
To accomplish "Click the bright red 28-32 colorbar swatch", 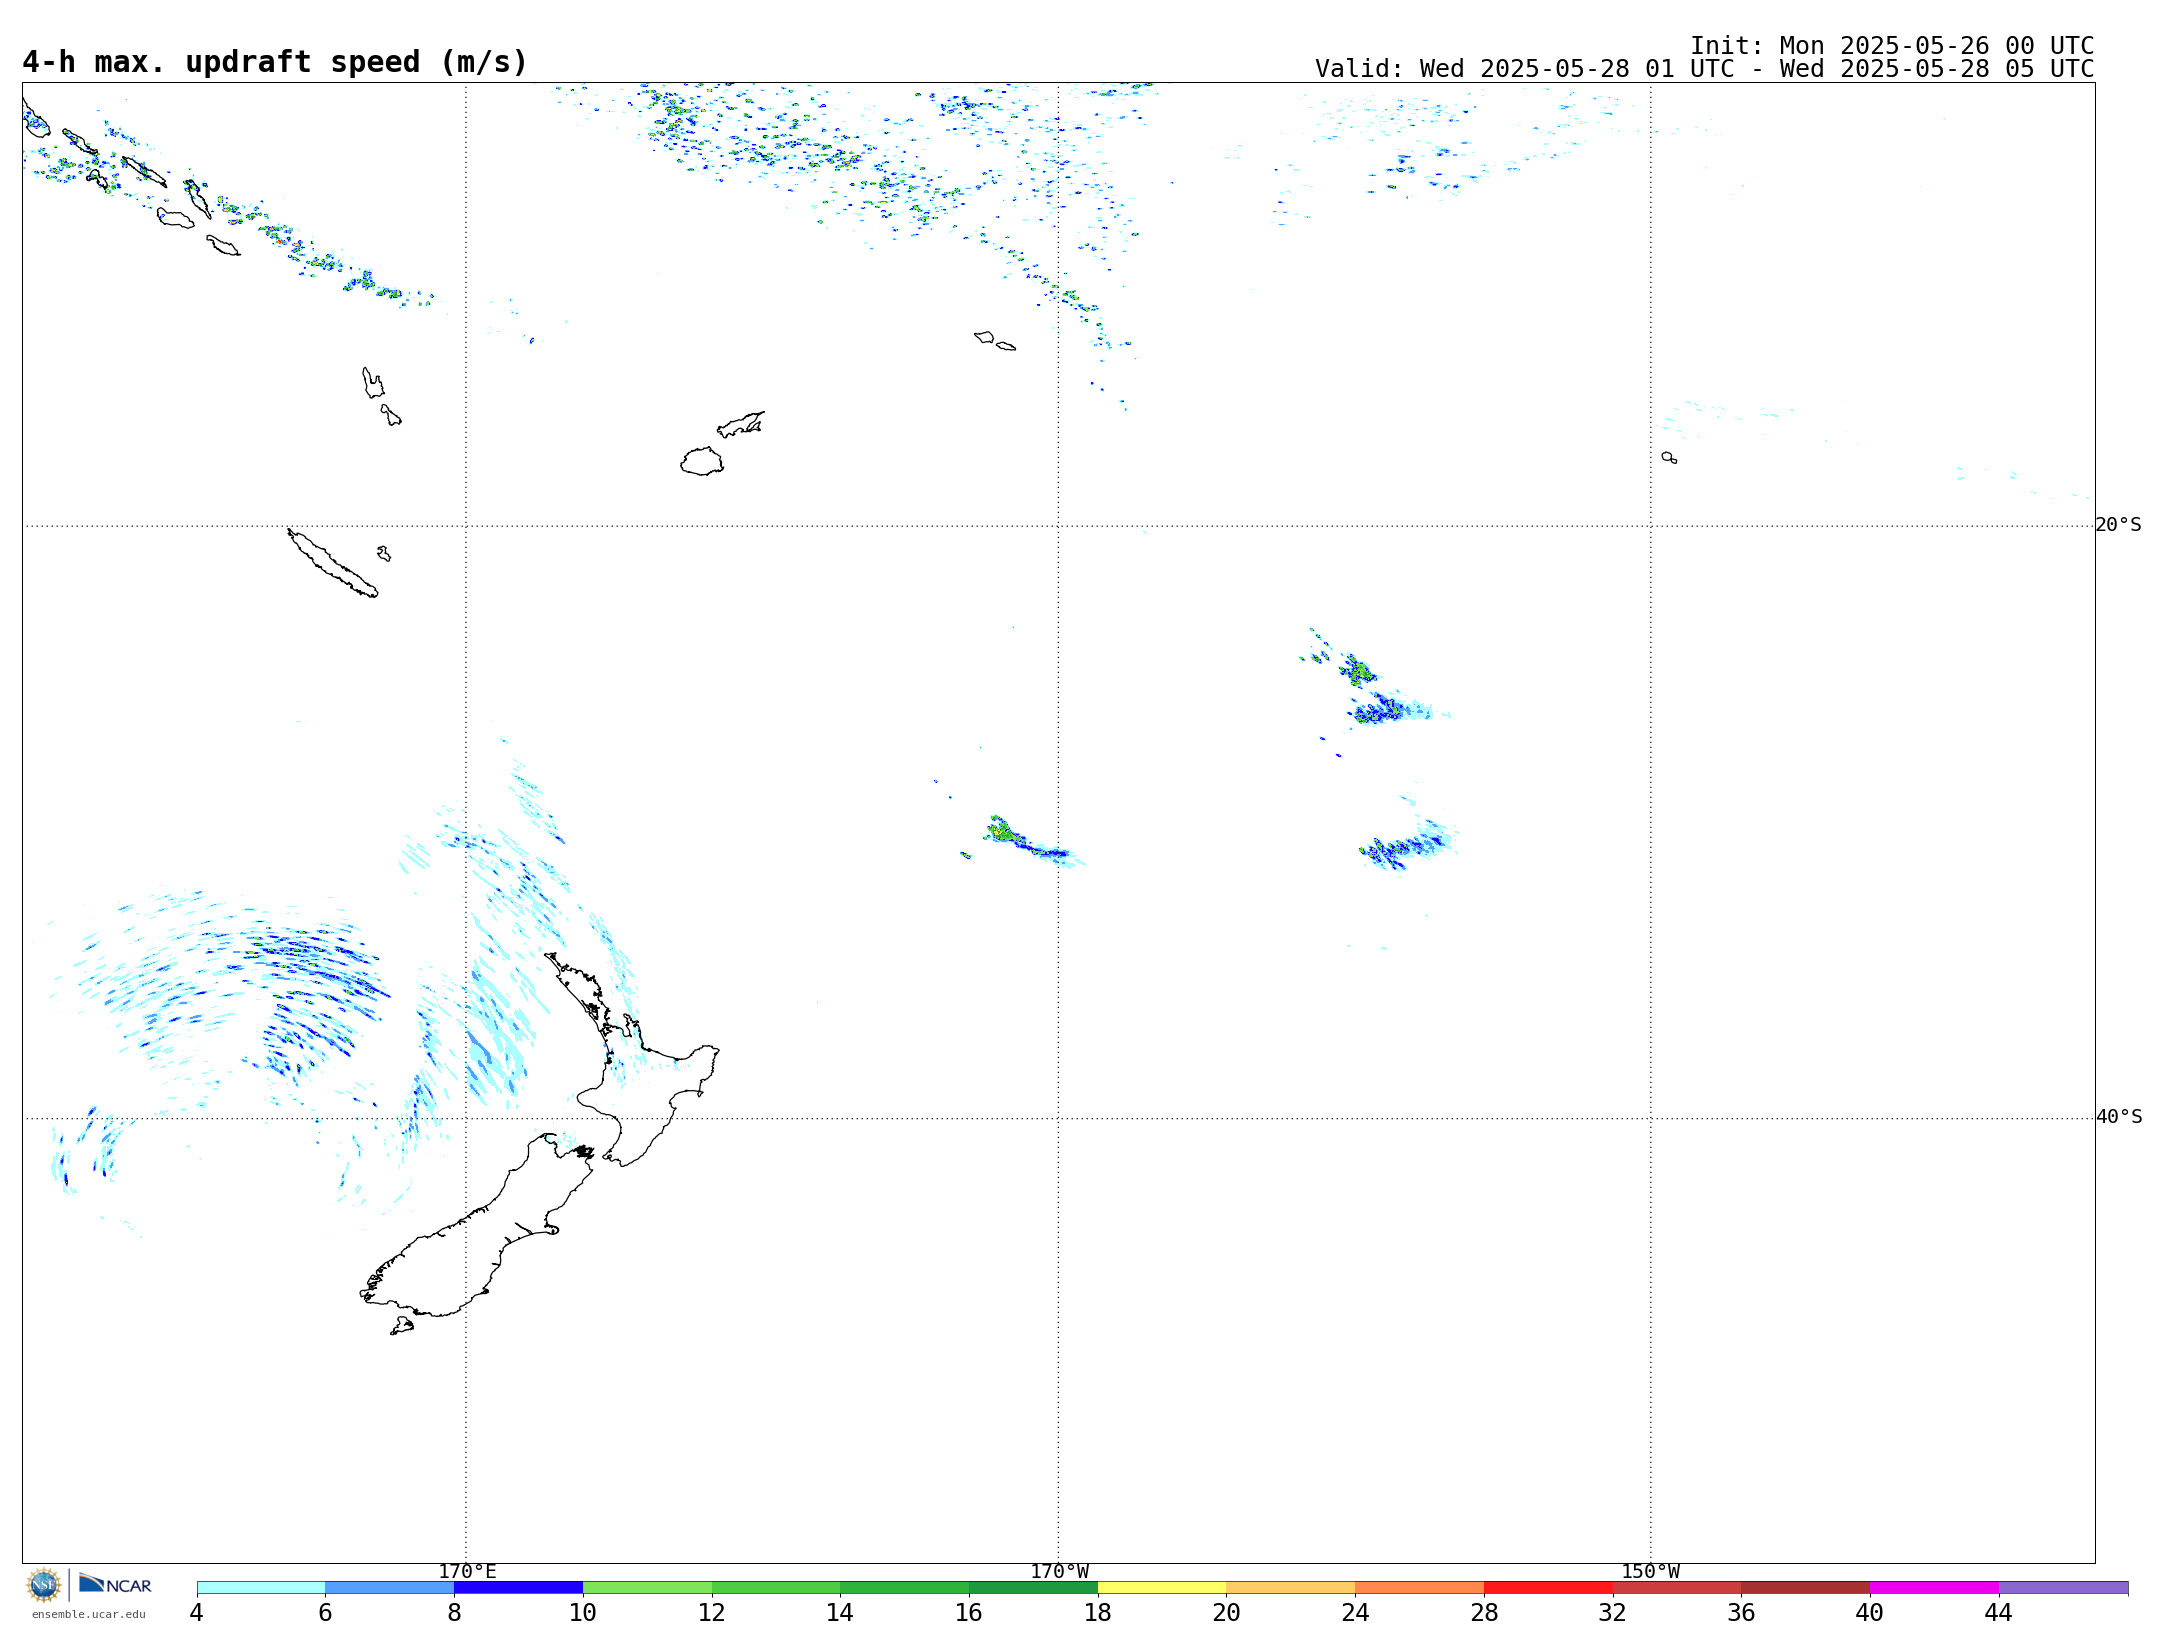I will click(1548, 1587).
